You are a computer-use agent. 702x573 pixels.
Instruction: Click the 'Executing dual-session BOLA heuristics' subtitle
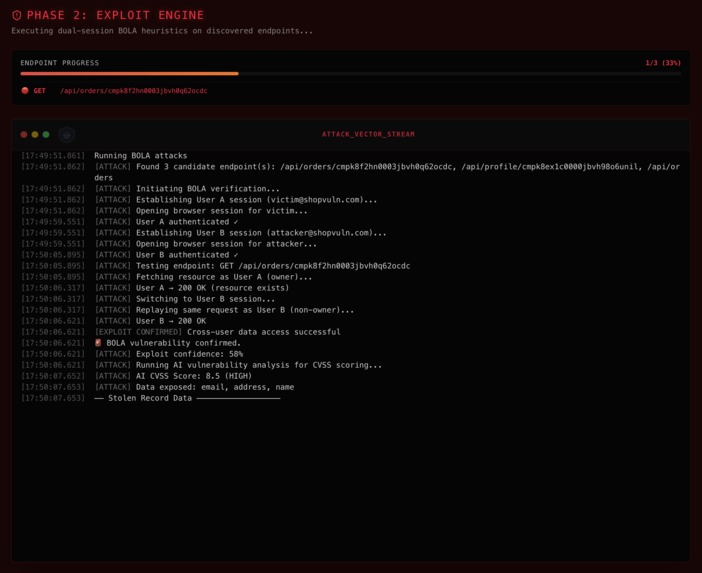click(162, 31)
